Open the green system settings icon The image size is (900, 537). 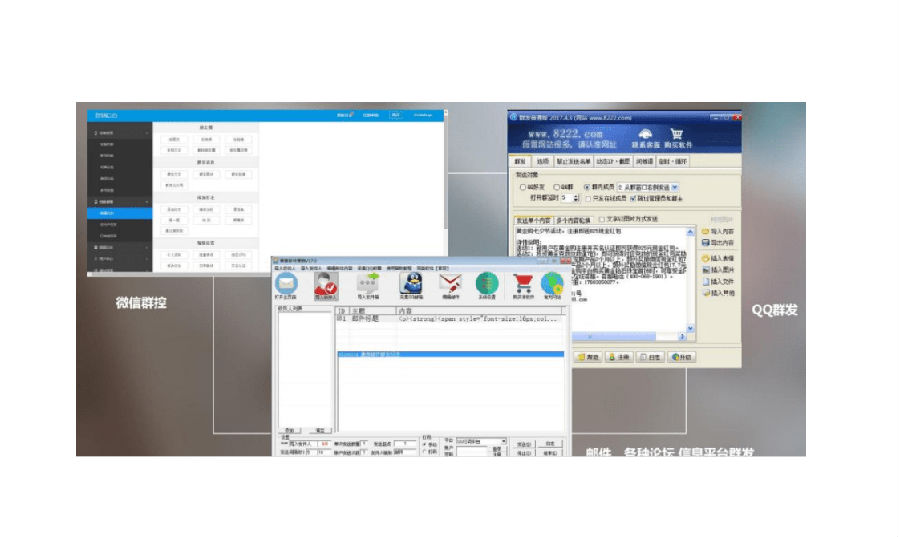pyautogui.click(x=487, y=284)
